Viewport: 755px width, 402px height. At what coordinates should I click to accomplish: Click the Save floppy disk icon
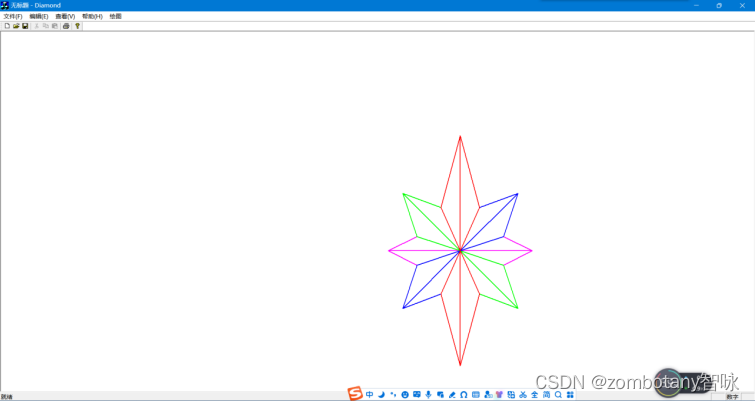[25, 26]
